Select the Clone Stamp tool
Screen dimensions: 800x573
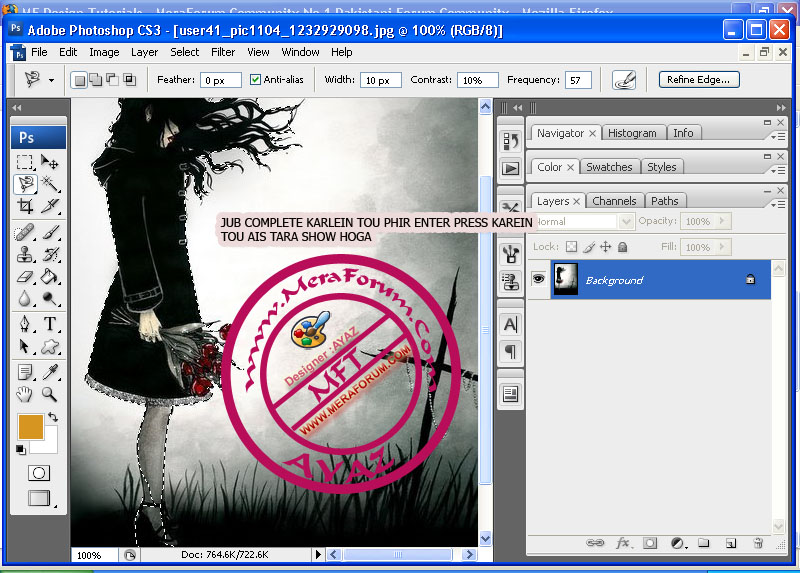click(24, 254)
